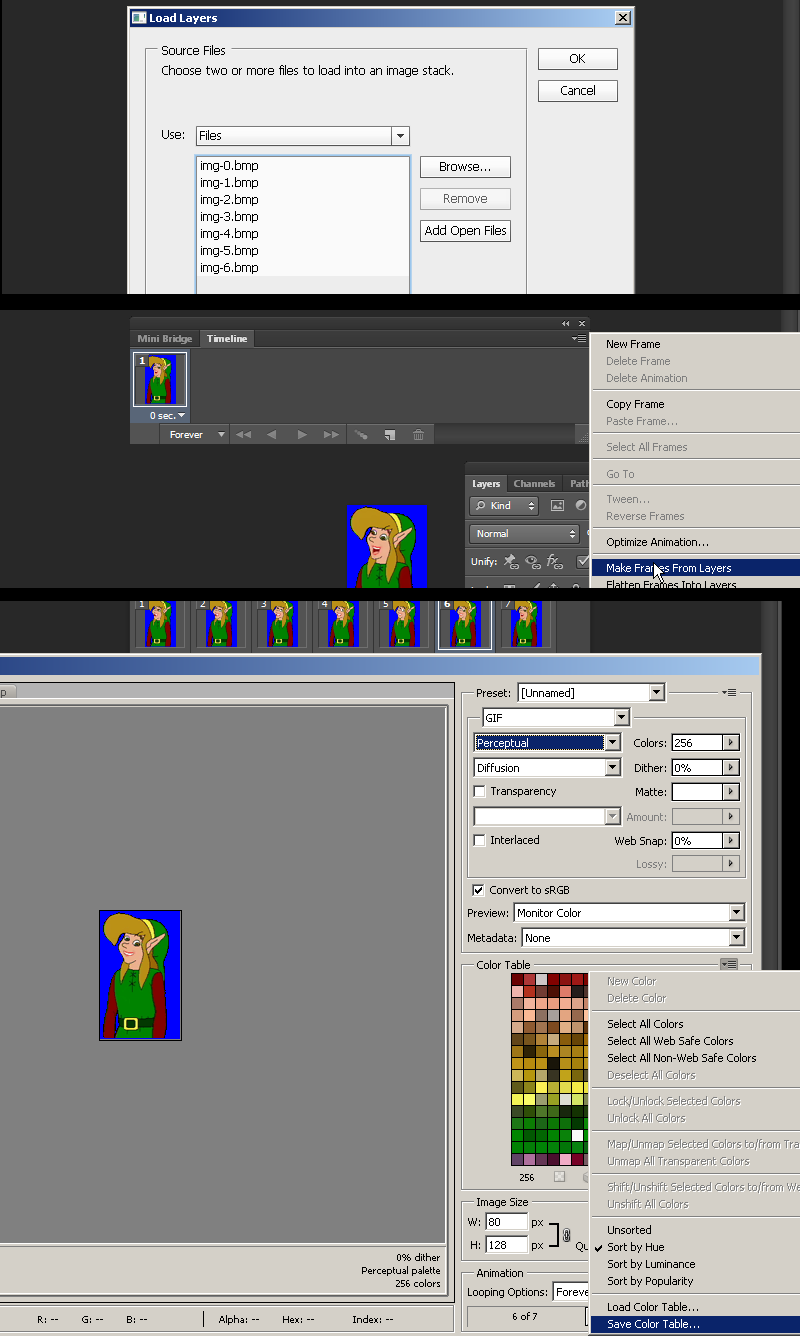
Task: Click the adjustment layer filter icon in Layers
Action: [x=580, y=506]
